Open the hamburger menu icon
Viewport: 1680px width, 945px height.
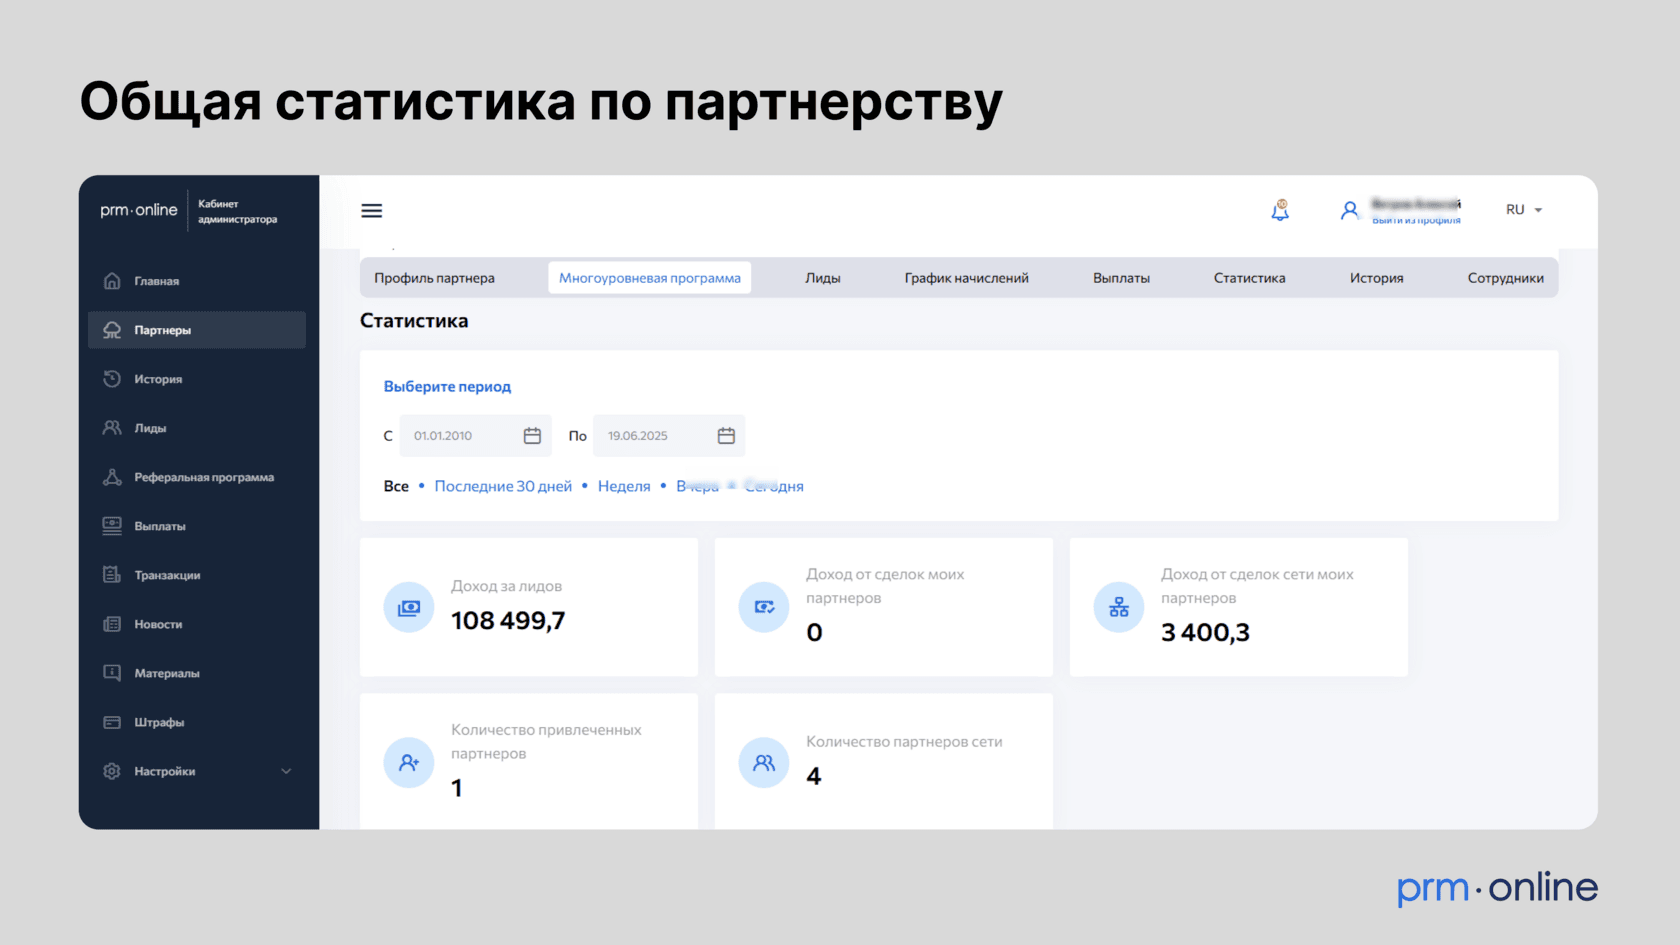point(372,210)
